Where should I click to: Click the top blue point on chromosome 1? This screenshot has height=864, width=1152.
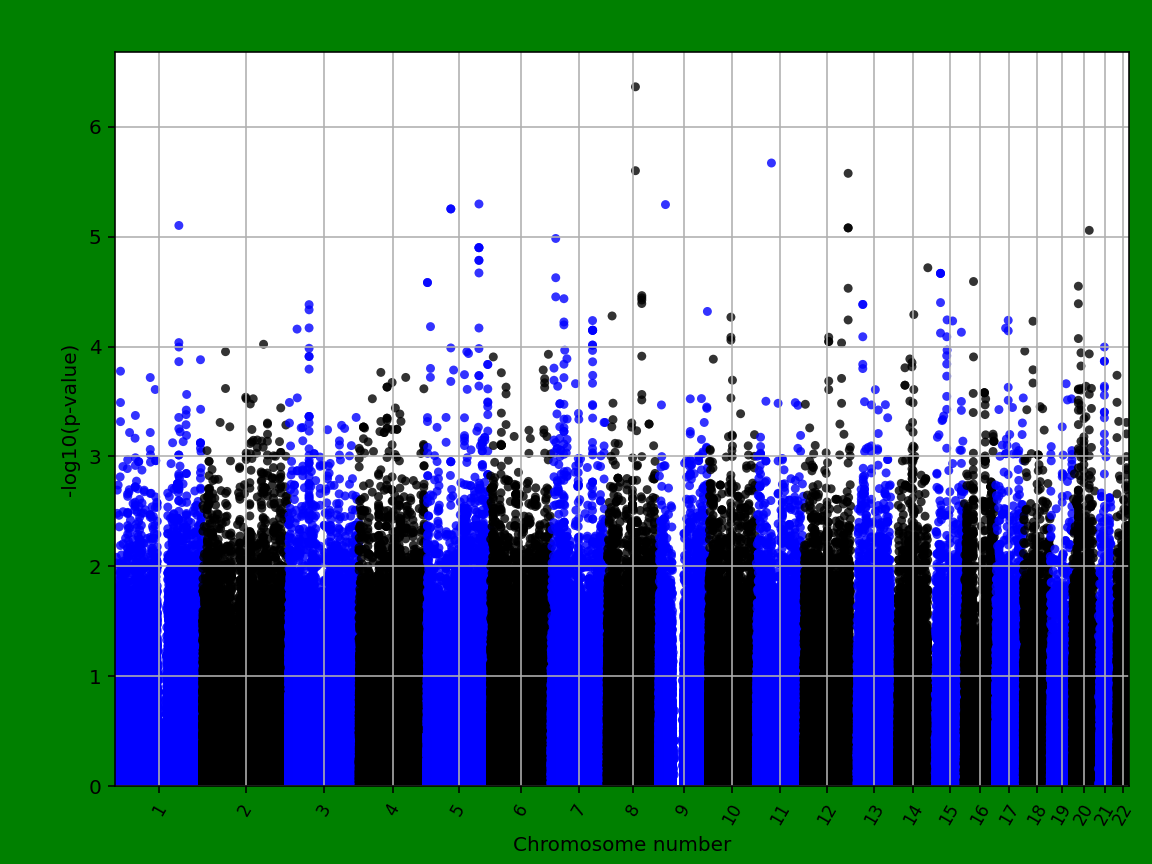179,225
